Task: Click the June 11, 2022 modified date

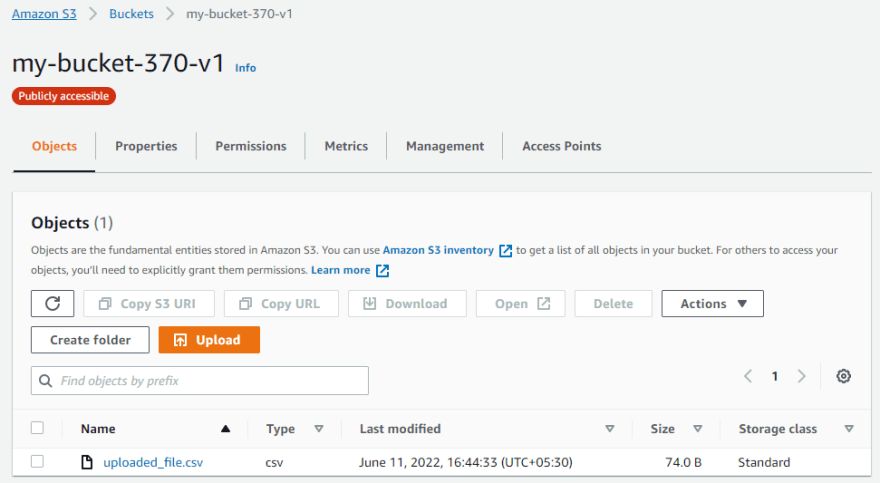Action: click(466, 462)
